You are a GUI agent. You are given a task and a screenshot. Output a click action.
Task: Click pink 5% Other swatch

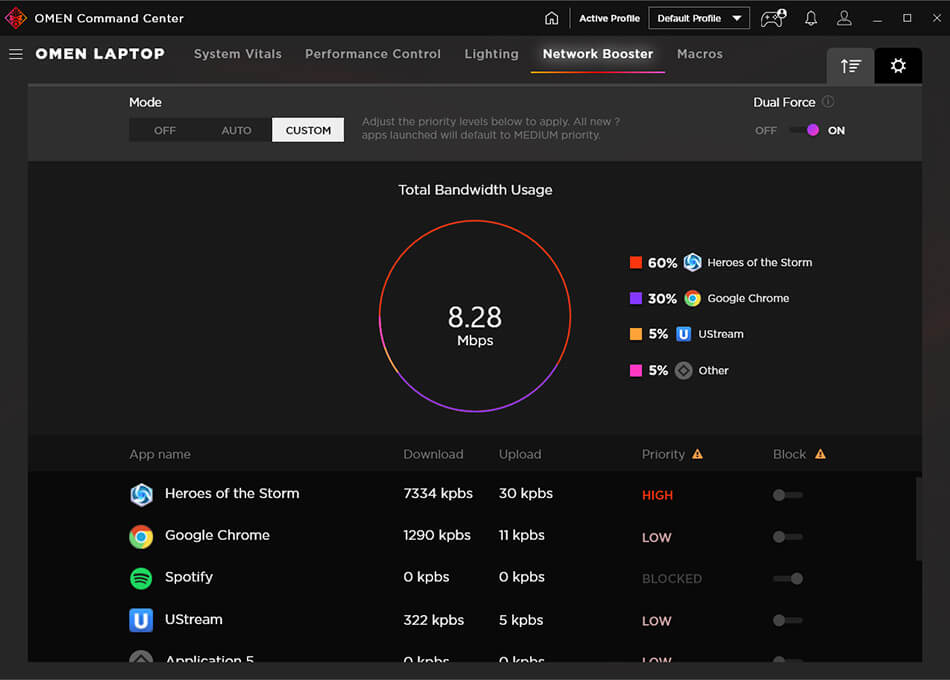(636, 370)
